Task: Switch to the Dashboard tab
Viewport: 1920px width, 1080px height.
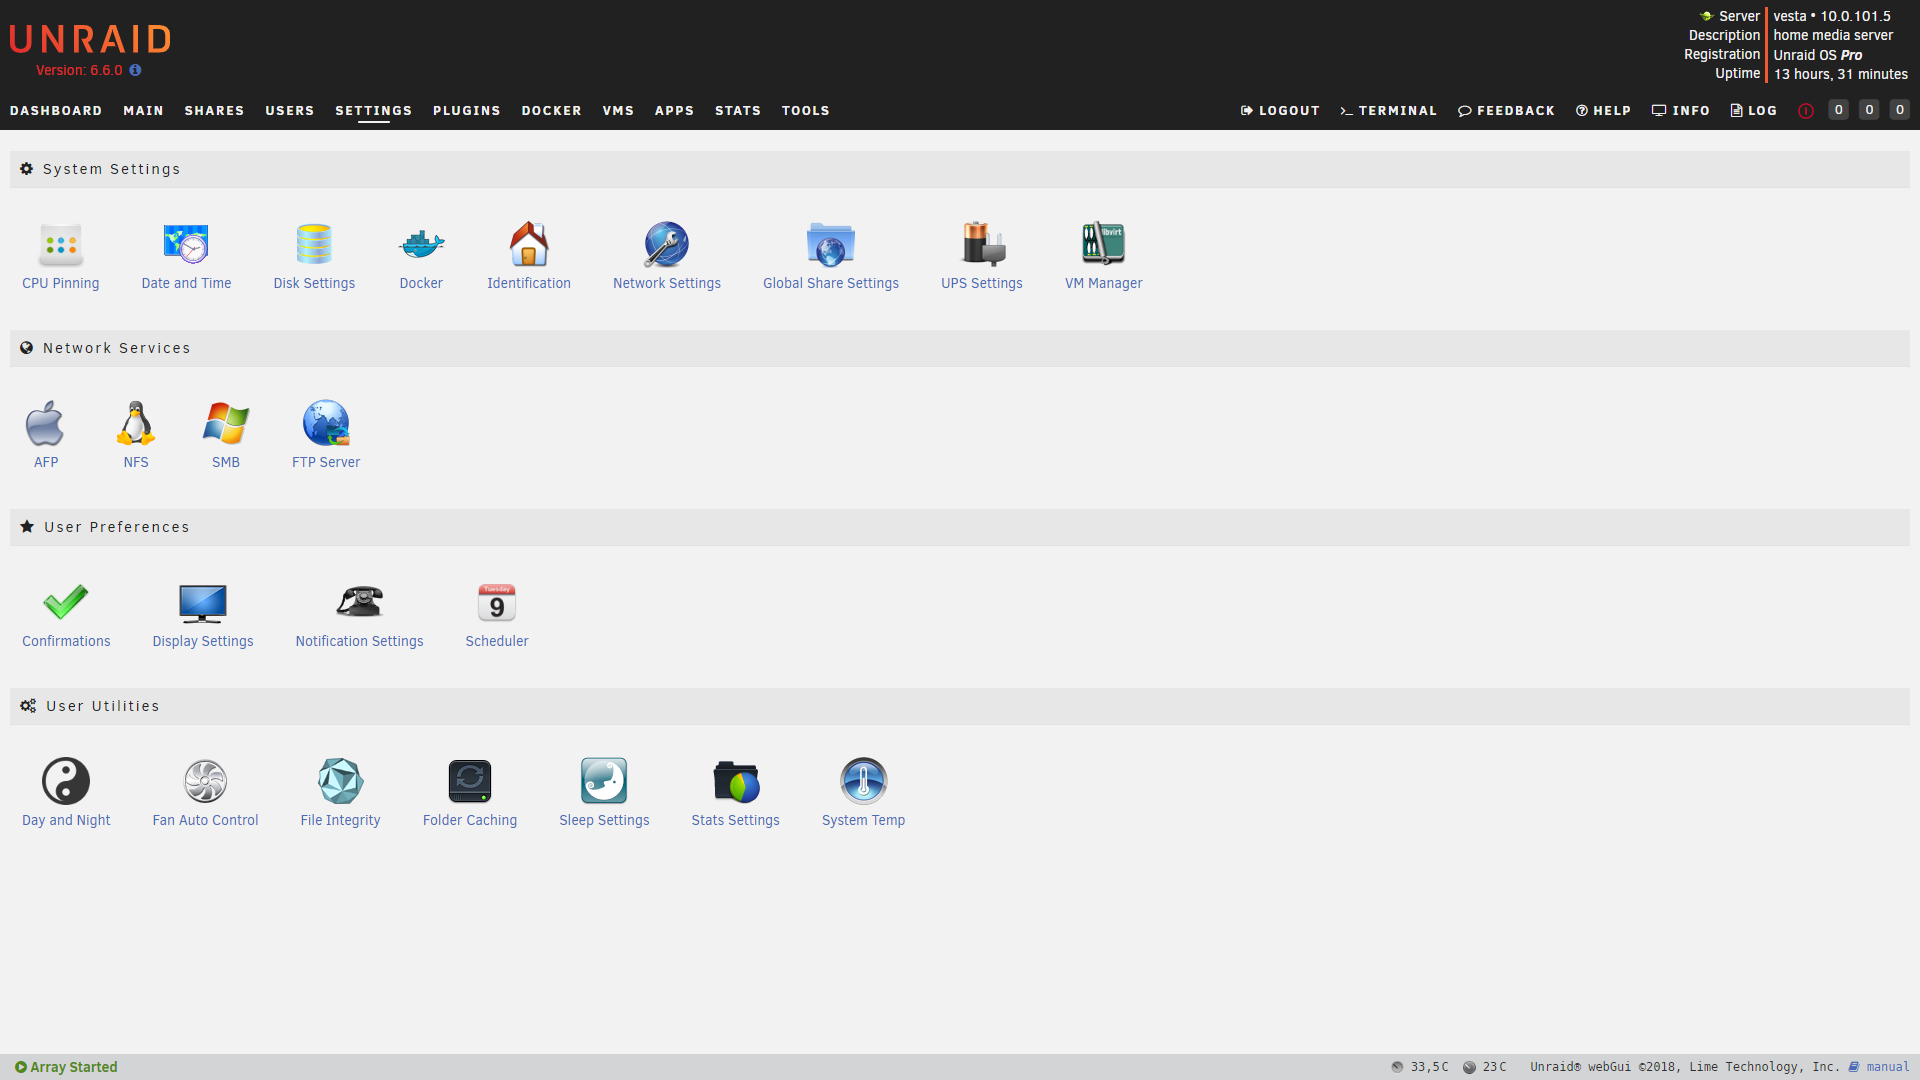Action: tap(56, 111)
